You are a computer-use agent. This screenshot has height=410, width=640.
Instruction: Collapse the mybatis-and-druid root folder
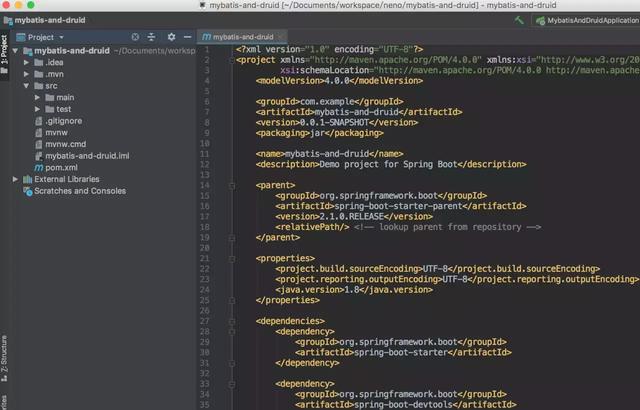[x=15, y=51]
